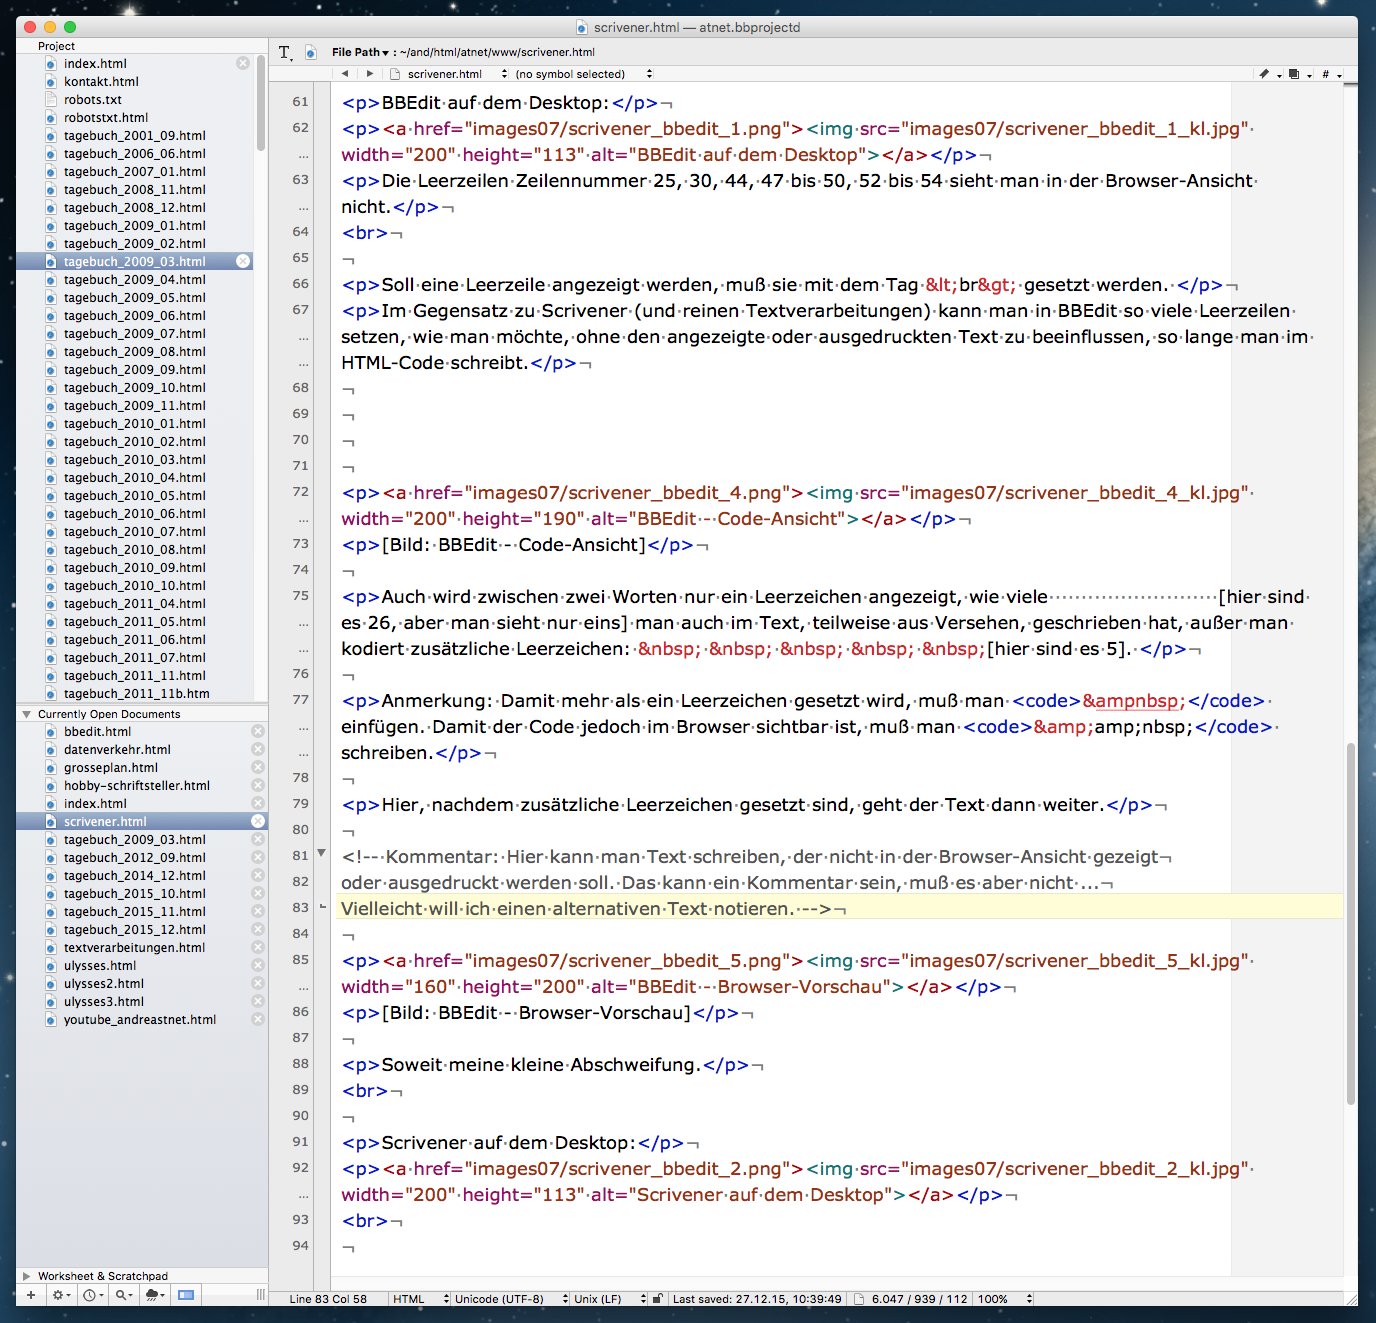This screenshot has height=1323, width=1376.
Task: Change language from HTML popup
Action: [420, 1299]
